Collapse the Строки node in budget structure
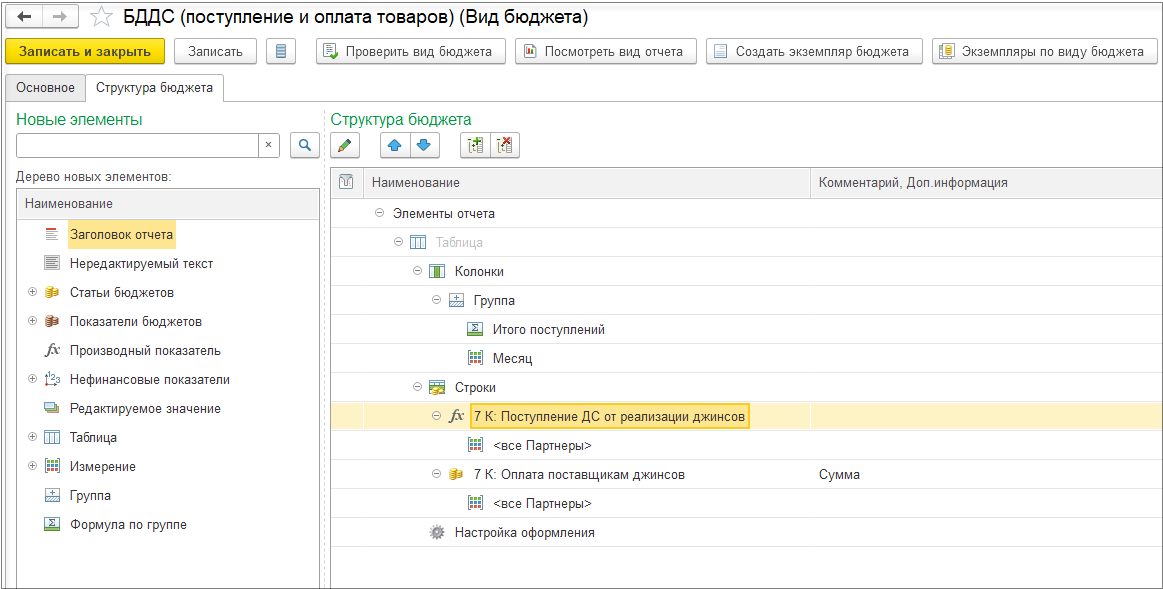Image resolution: width=1163 pixels, height=589 pixels. [417, 387]
